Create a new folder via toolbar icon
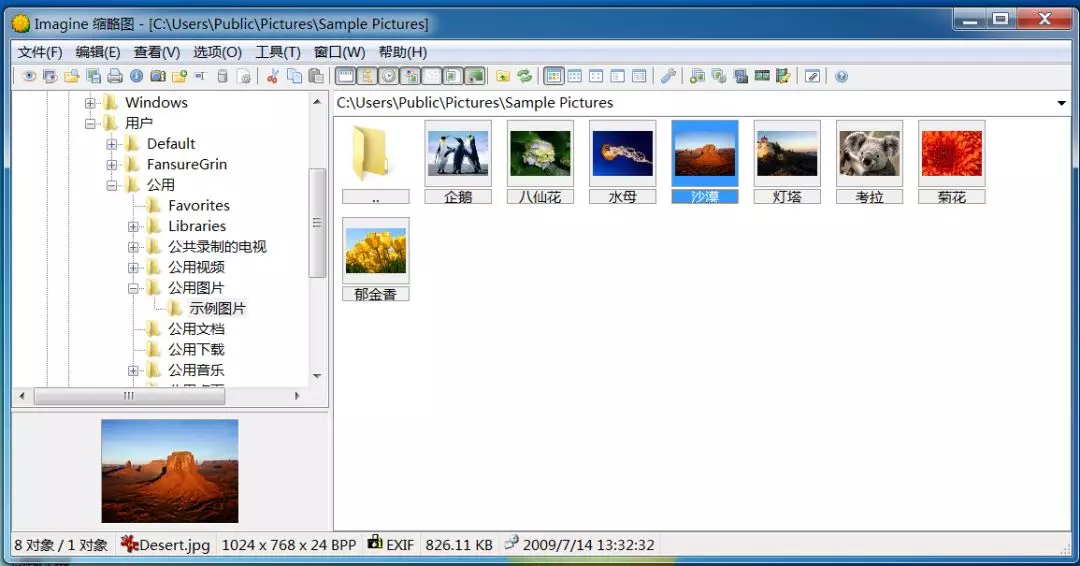Viewport: 1080px width, 566px height. tap(180, 76)
